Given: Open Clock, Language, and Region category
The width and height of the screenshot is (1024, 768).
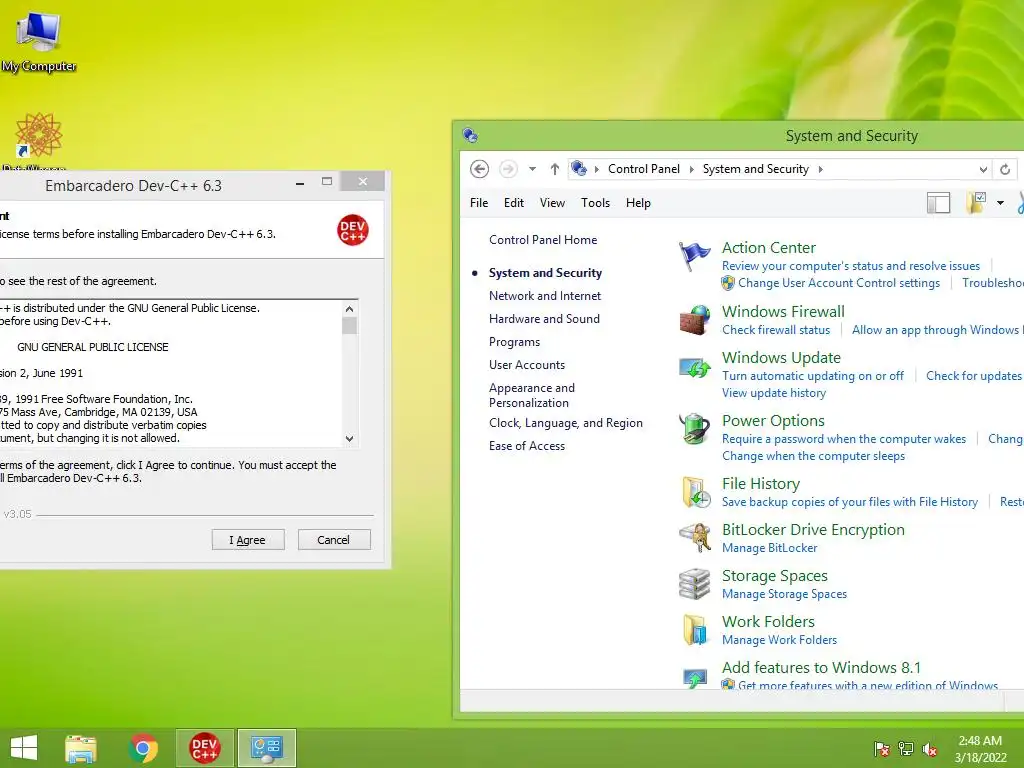Looking at the screenshot, I should 566,423.
